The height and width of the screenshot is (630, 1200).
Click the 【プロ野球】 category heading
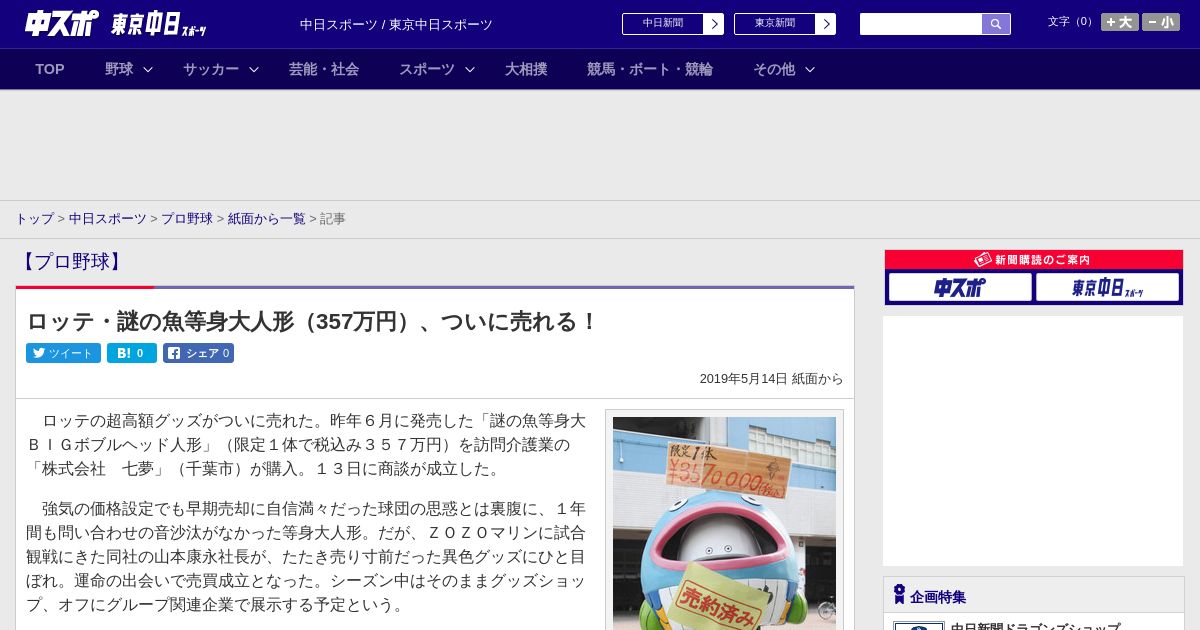click(71, 261)
